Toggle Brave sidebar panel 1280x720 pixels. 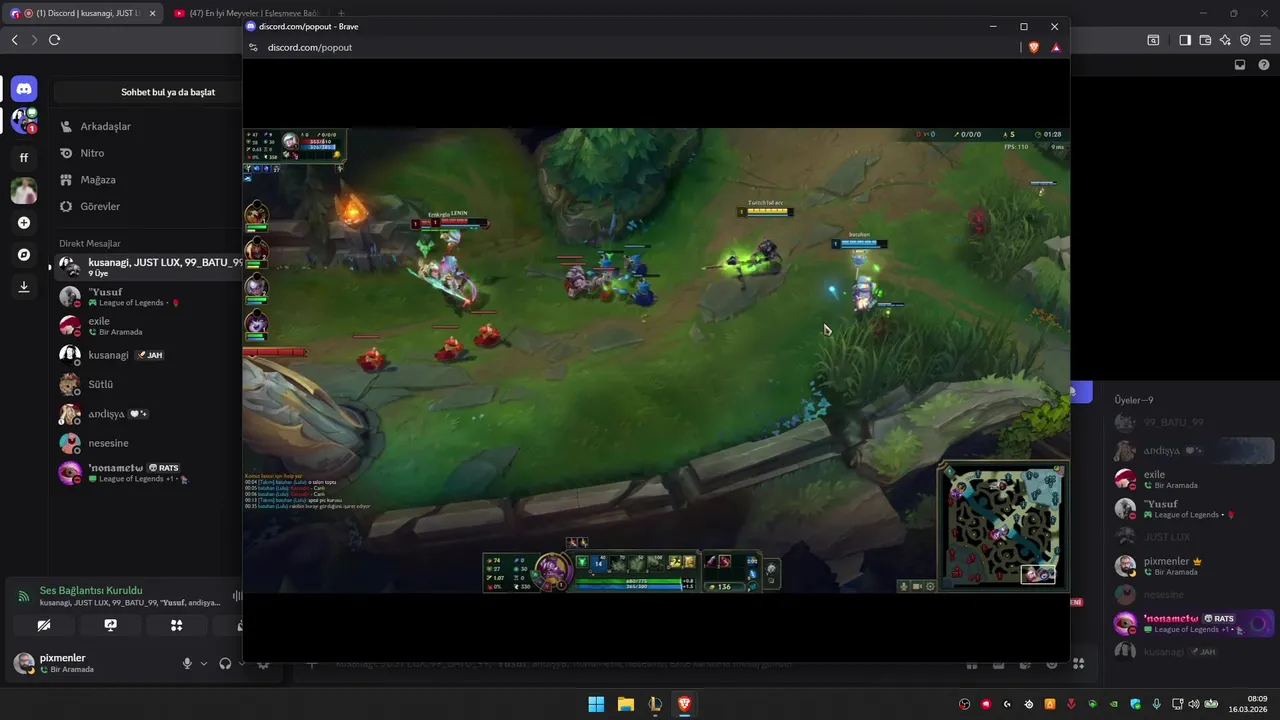point(1185,40)
